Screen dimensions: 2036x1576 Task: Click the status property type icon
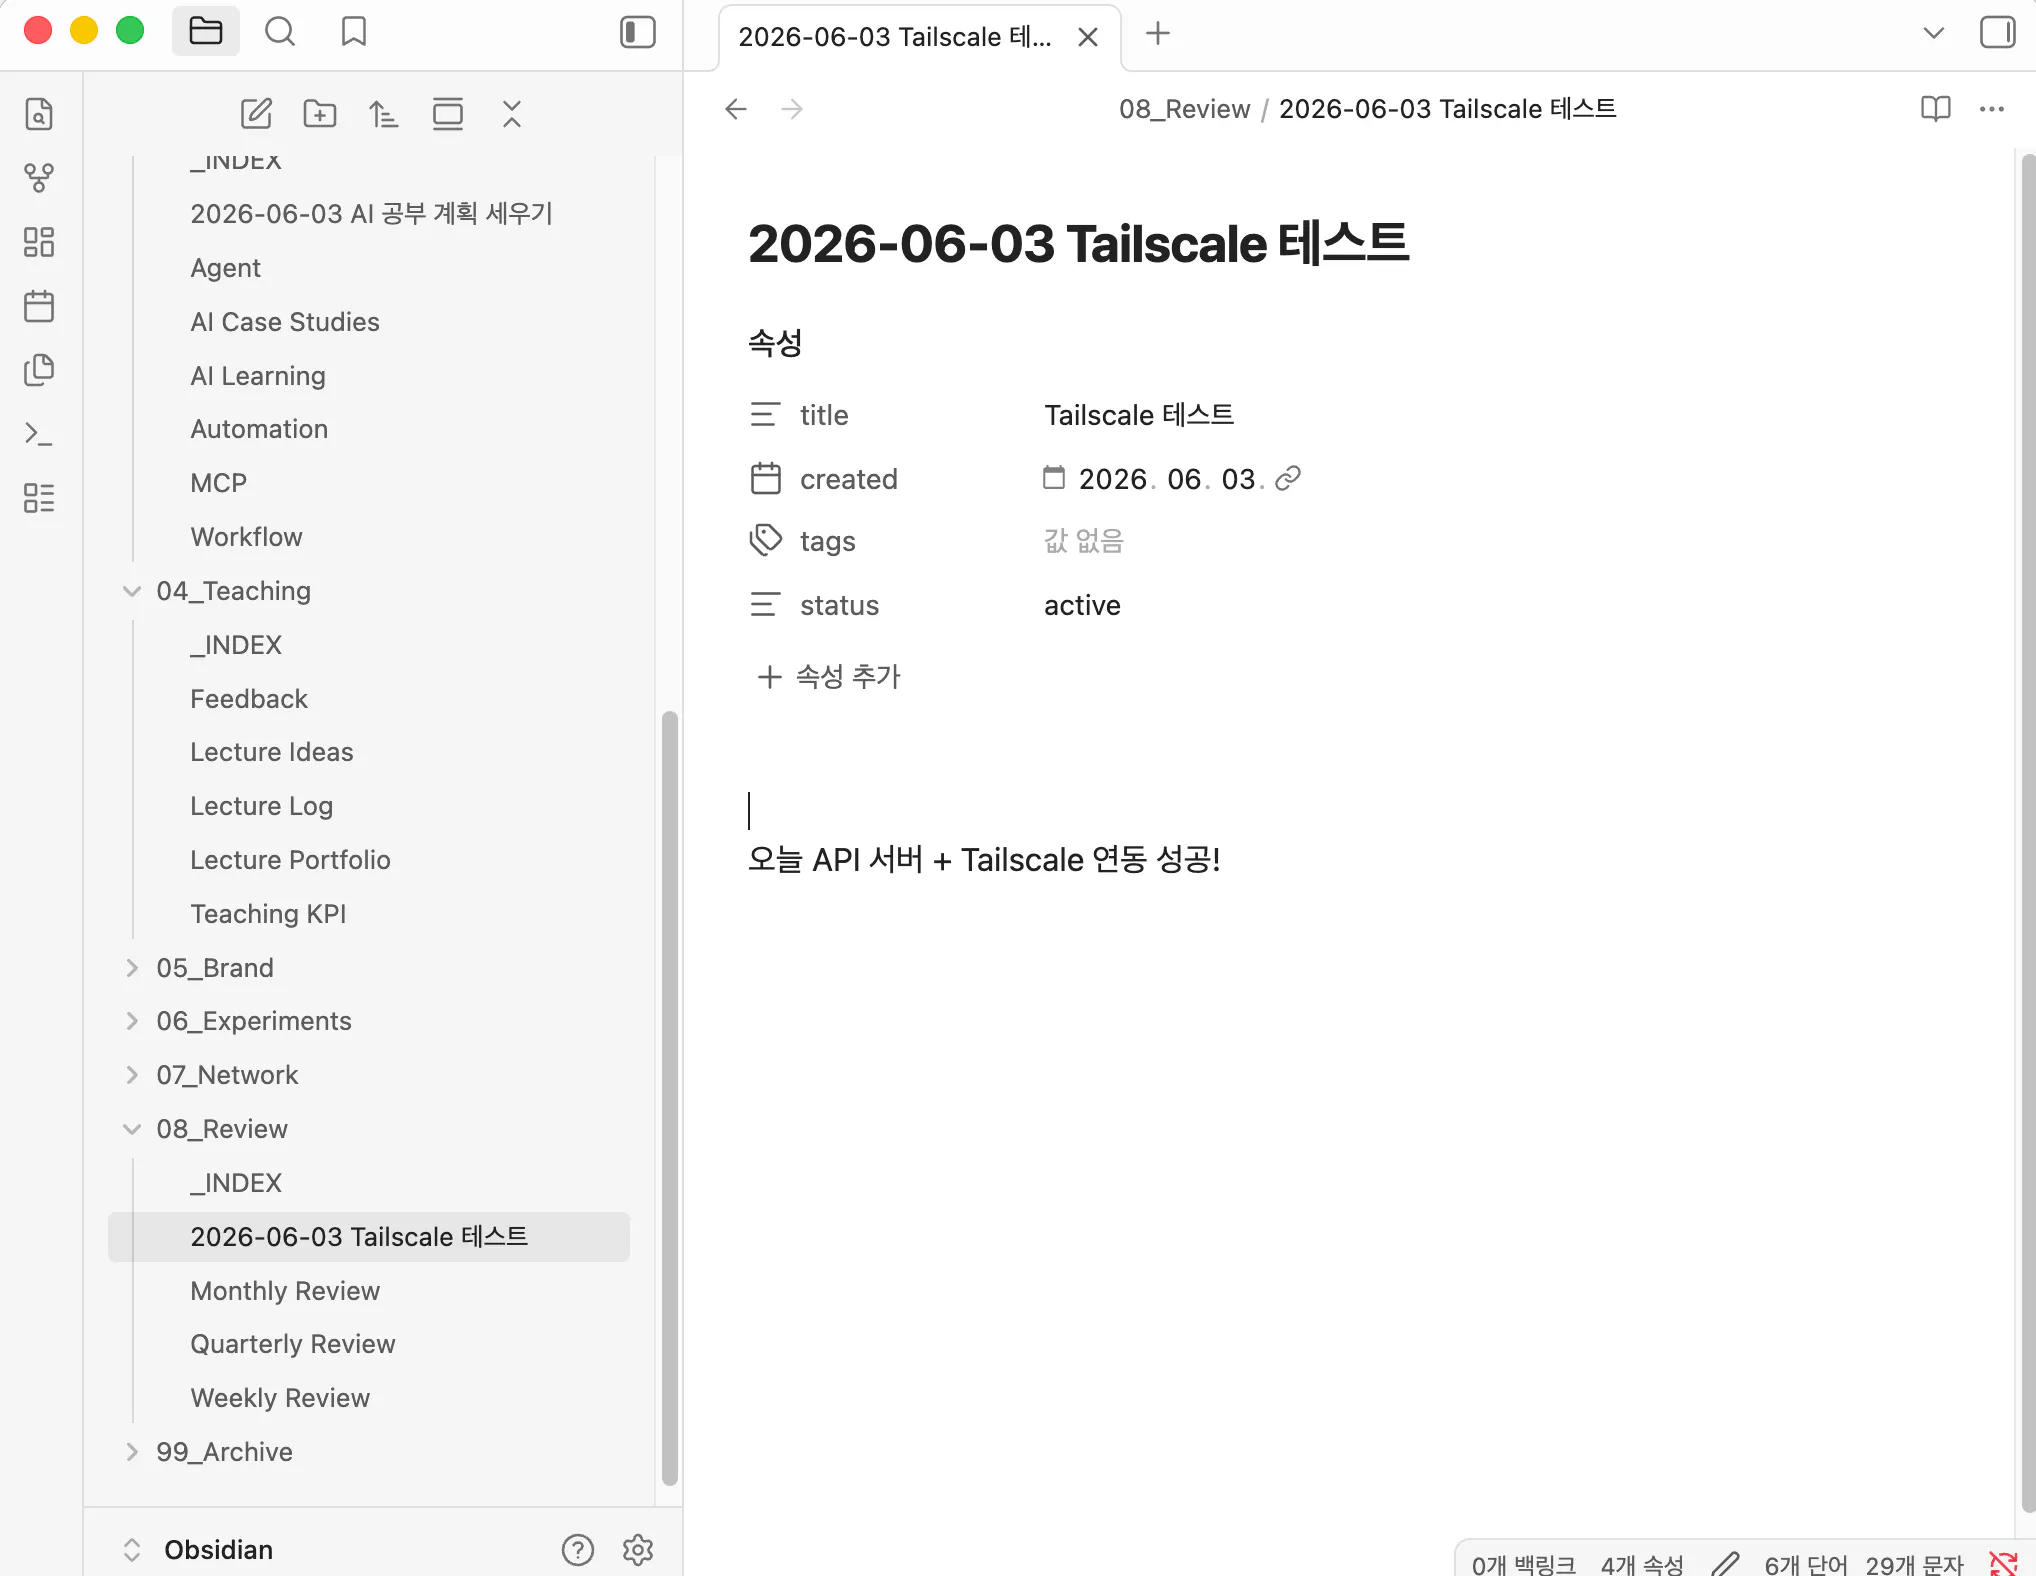click(765, 605)
